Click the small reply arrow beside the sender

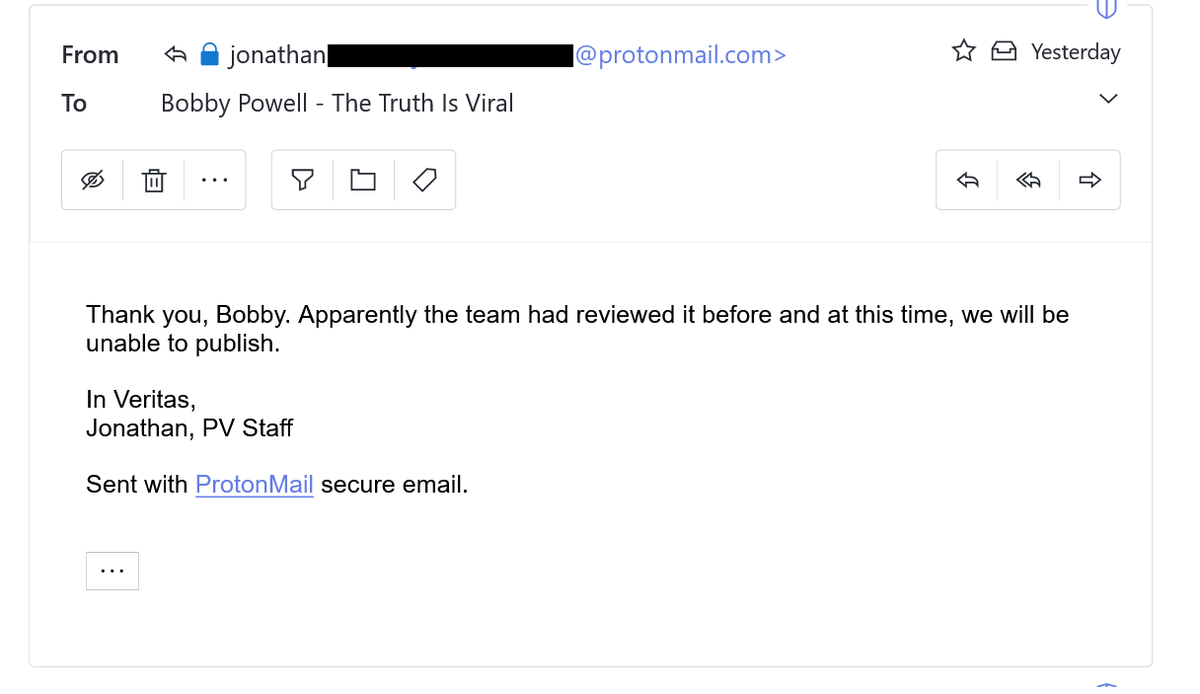[x=176, y=54]
